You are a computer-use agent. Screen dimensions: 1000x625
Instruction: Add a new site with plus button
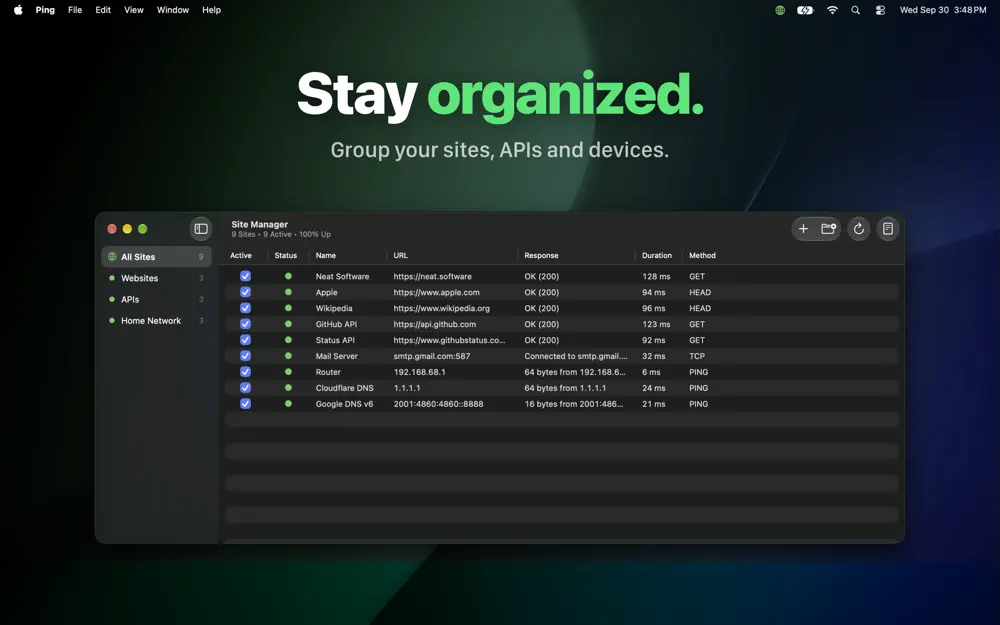pyautogui.click(x=804, y=228)
